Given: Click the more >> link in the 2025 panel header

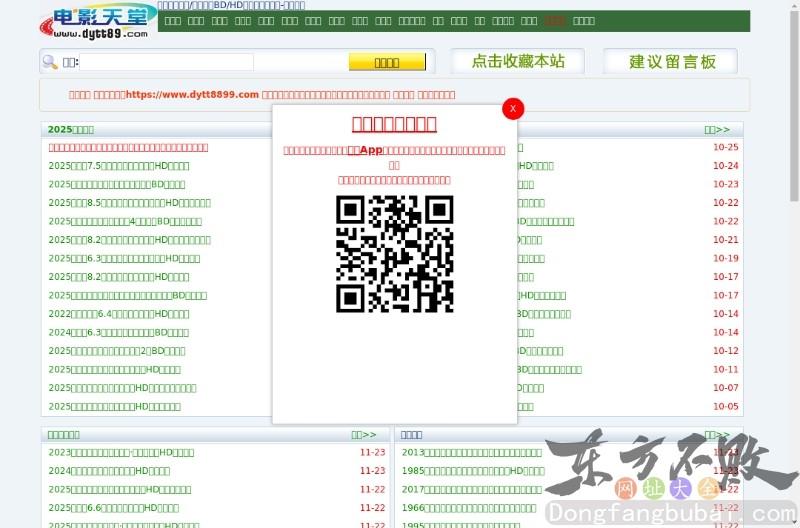Looking at the screenshot, I should (x=717, y=130).
